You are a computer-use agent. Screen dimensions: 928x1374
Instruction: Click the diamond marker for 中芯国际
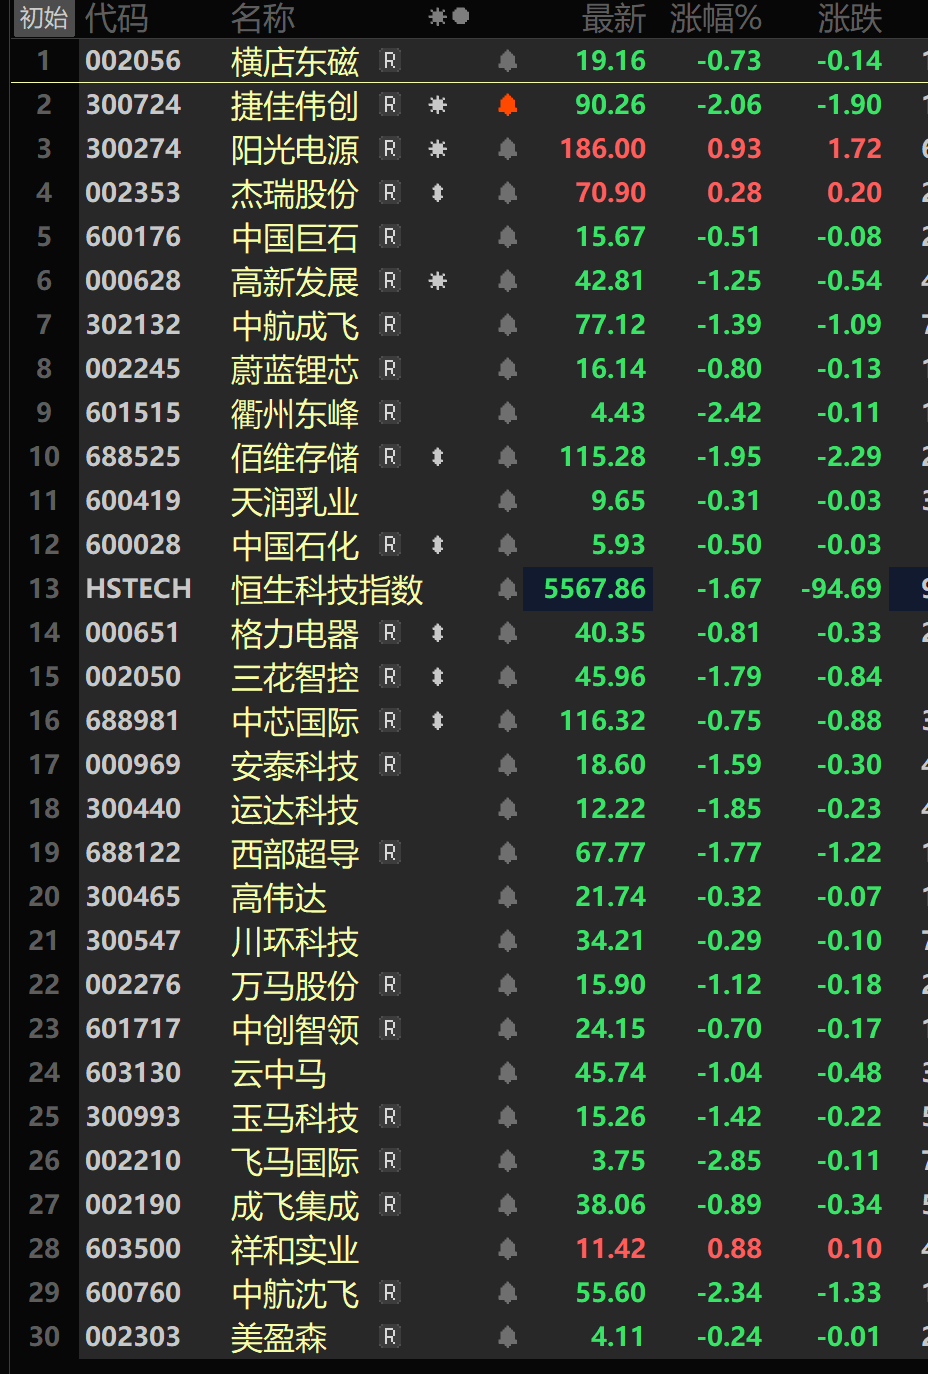(x=437, y=721)
